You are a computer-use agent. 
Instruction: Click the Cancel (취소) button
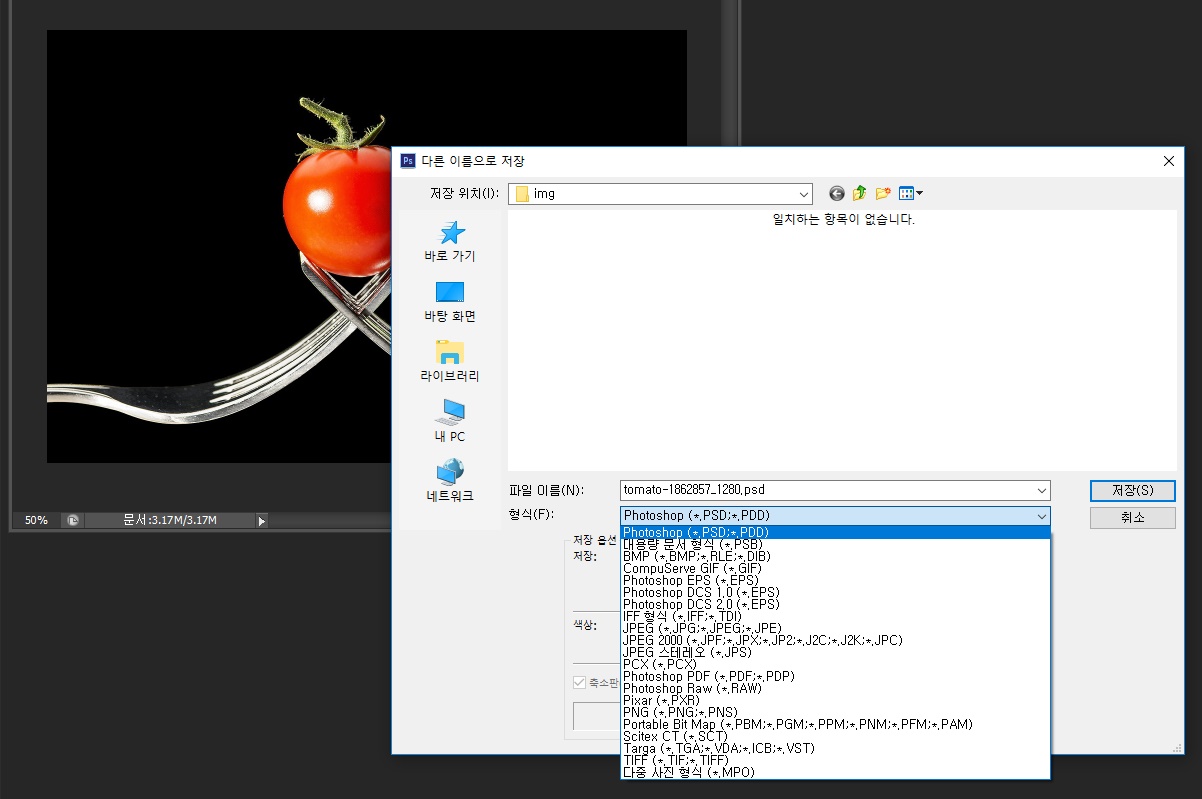pos(1132,517)
